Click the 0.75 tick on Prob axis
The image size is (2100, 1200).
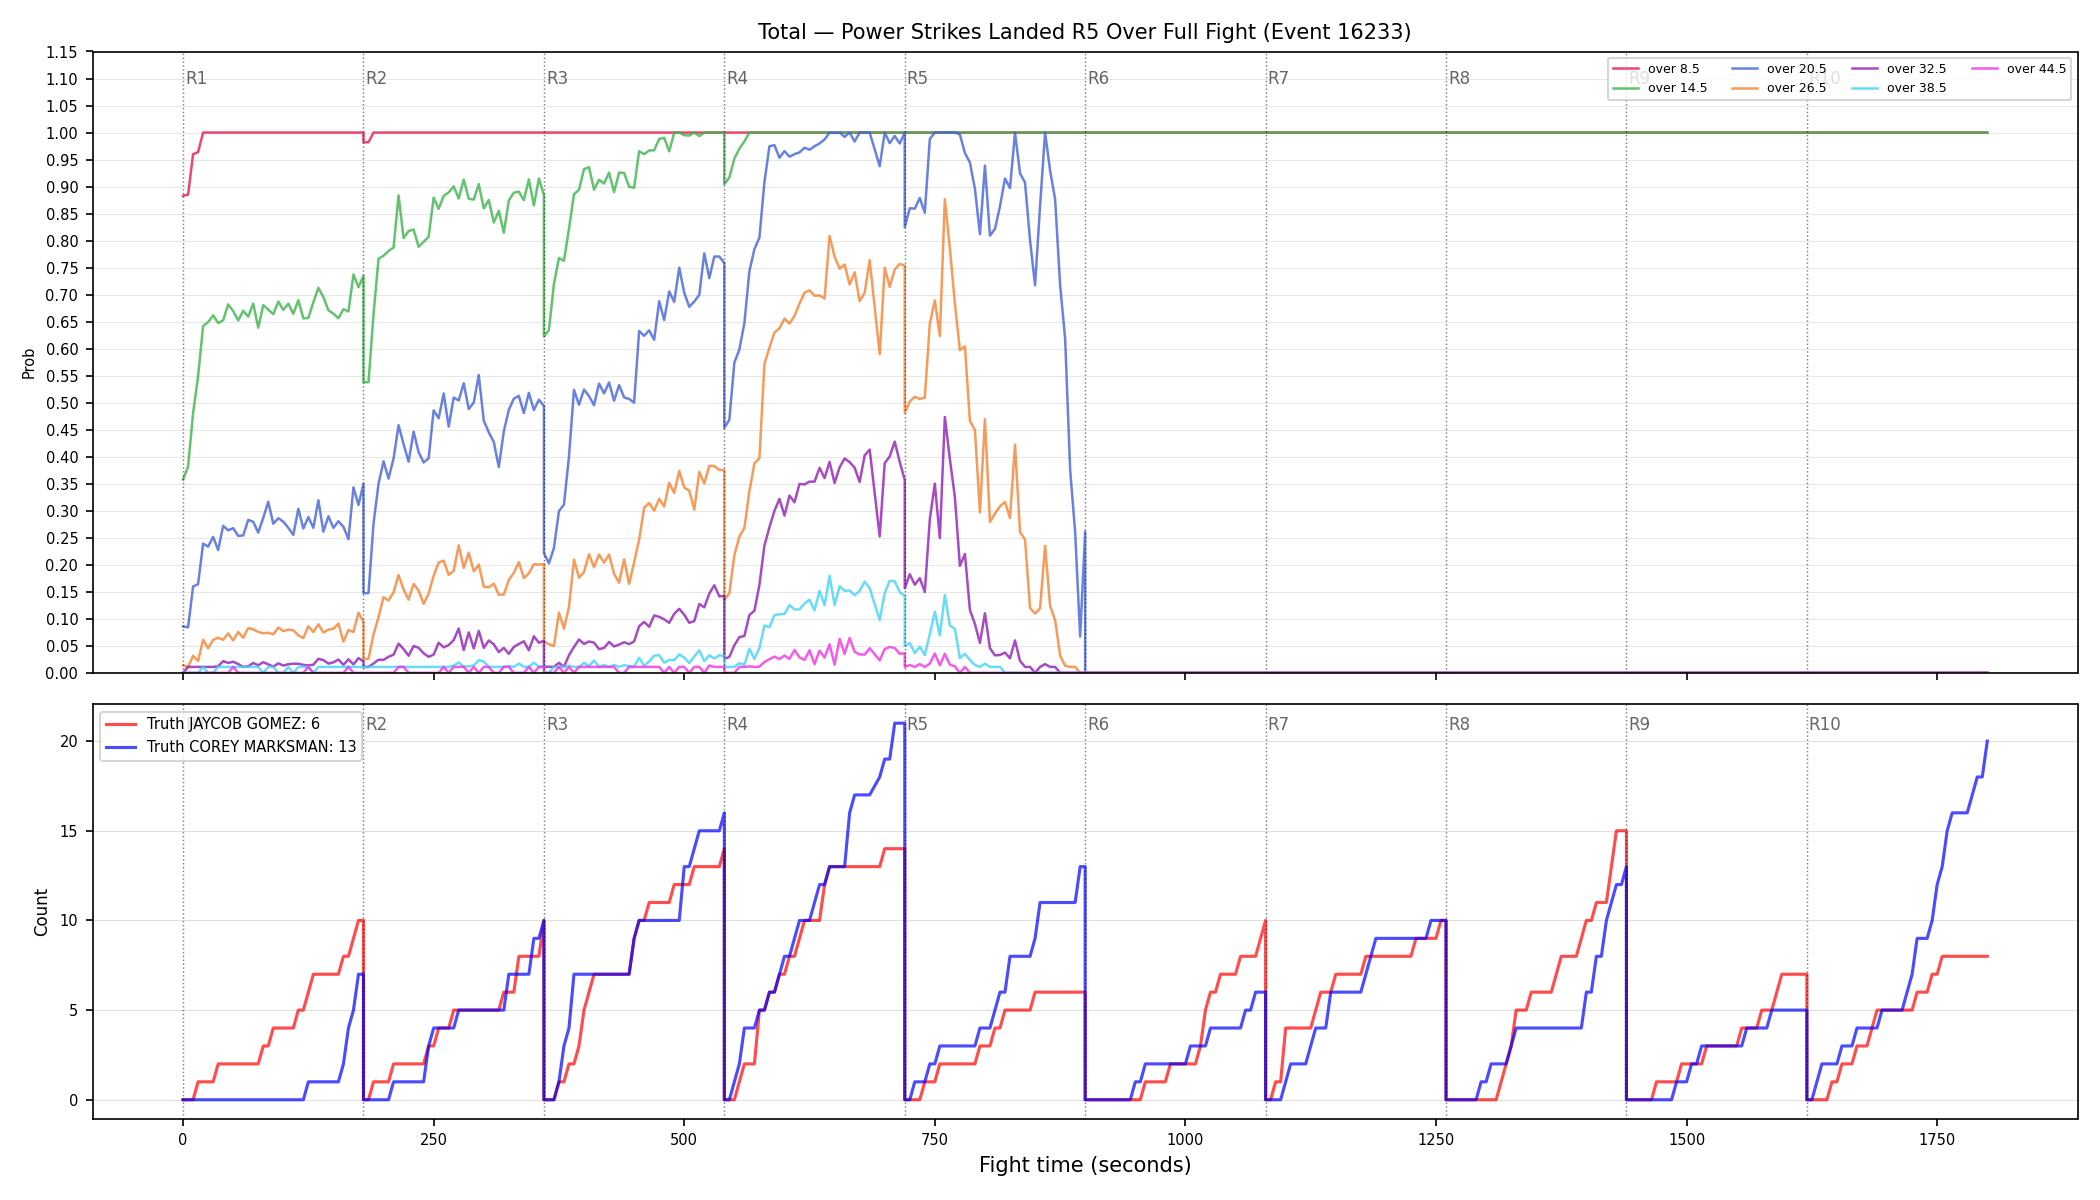61,268
